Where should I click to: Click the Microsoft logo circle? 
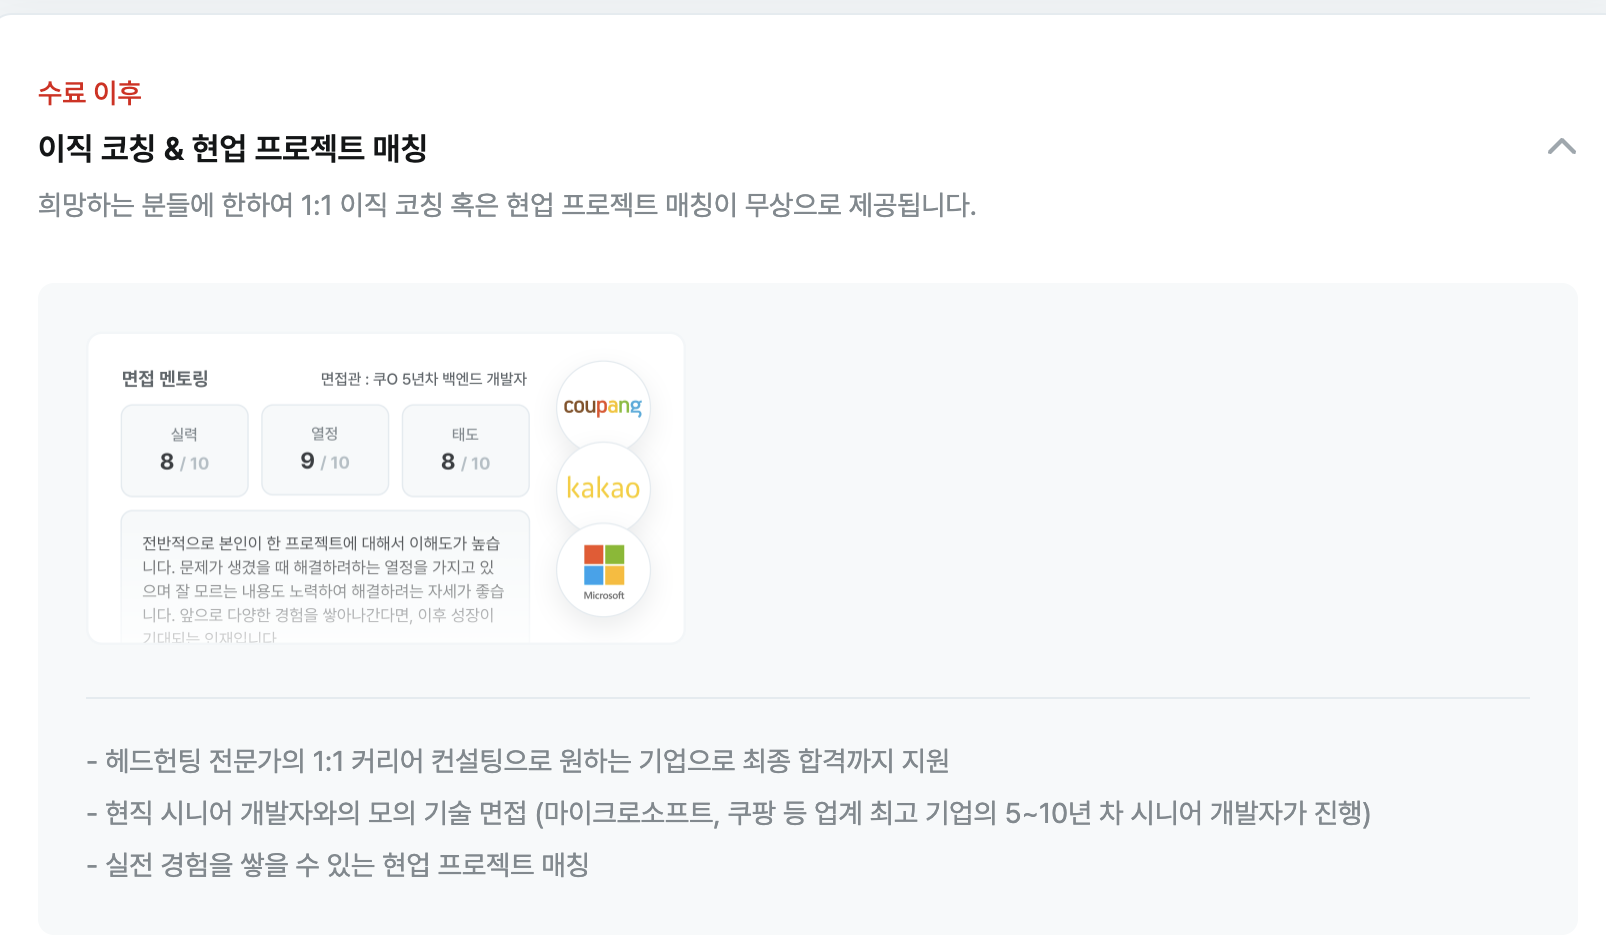tap(603, 570)
